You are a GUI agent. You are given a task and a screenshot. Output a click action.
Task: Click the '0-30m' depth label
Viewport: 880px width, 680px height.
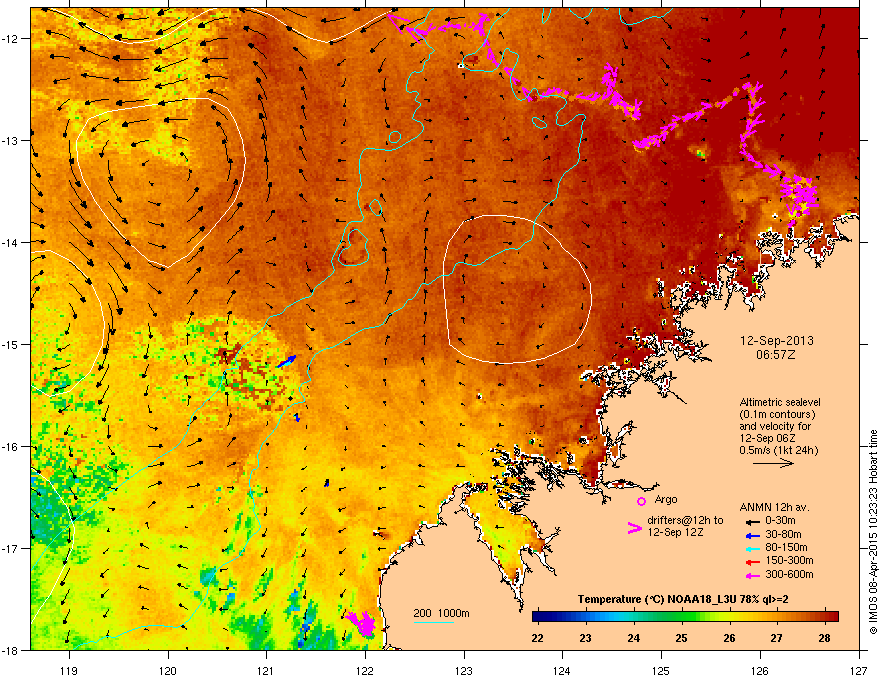(x=780, y=521)
